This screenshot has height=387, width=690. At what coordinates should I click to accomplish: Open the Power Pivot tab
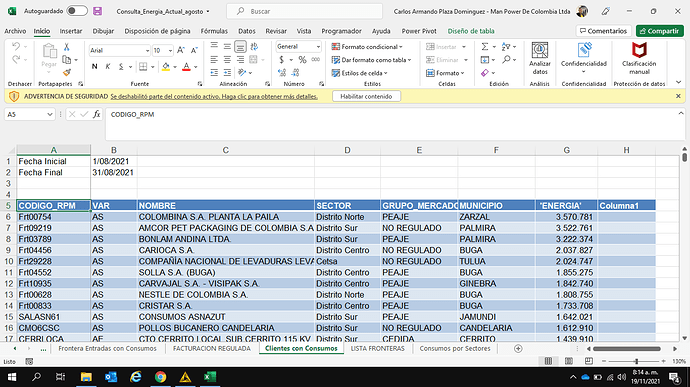pos(419,31)
